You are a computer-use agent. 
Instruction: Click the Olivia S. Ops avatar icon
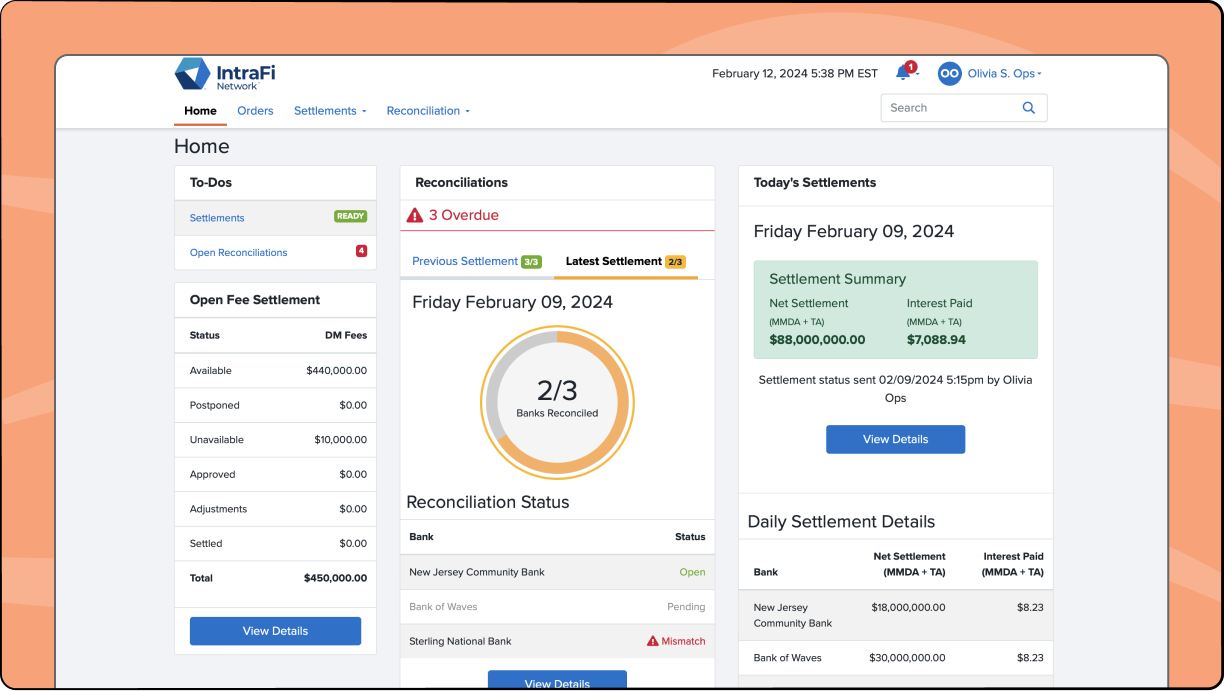pos(948,73)
